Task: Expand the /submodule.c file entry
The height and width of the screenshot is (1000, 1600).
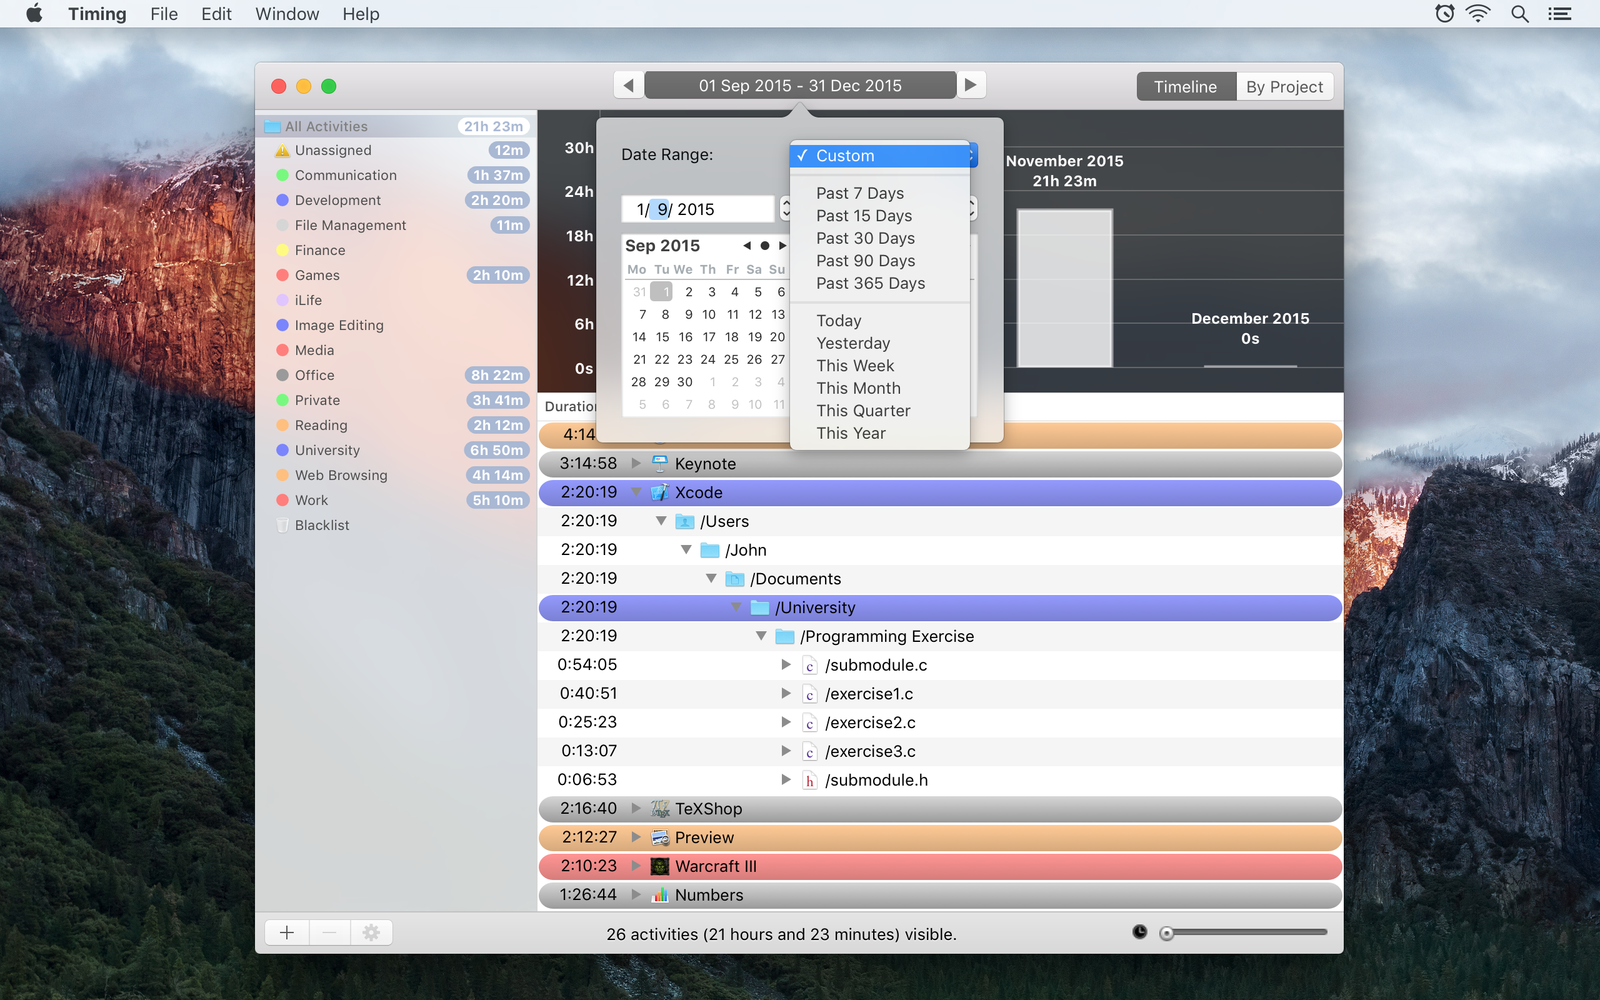Action: (x=786, y=664)
